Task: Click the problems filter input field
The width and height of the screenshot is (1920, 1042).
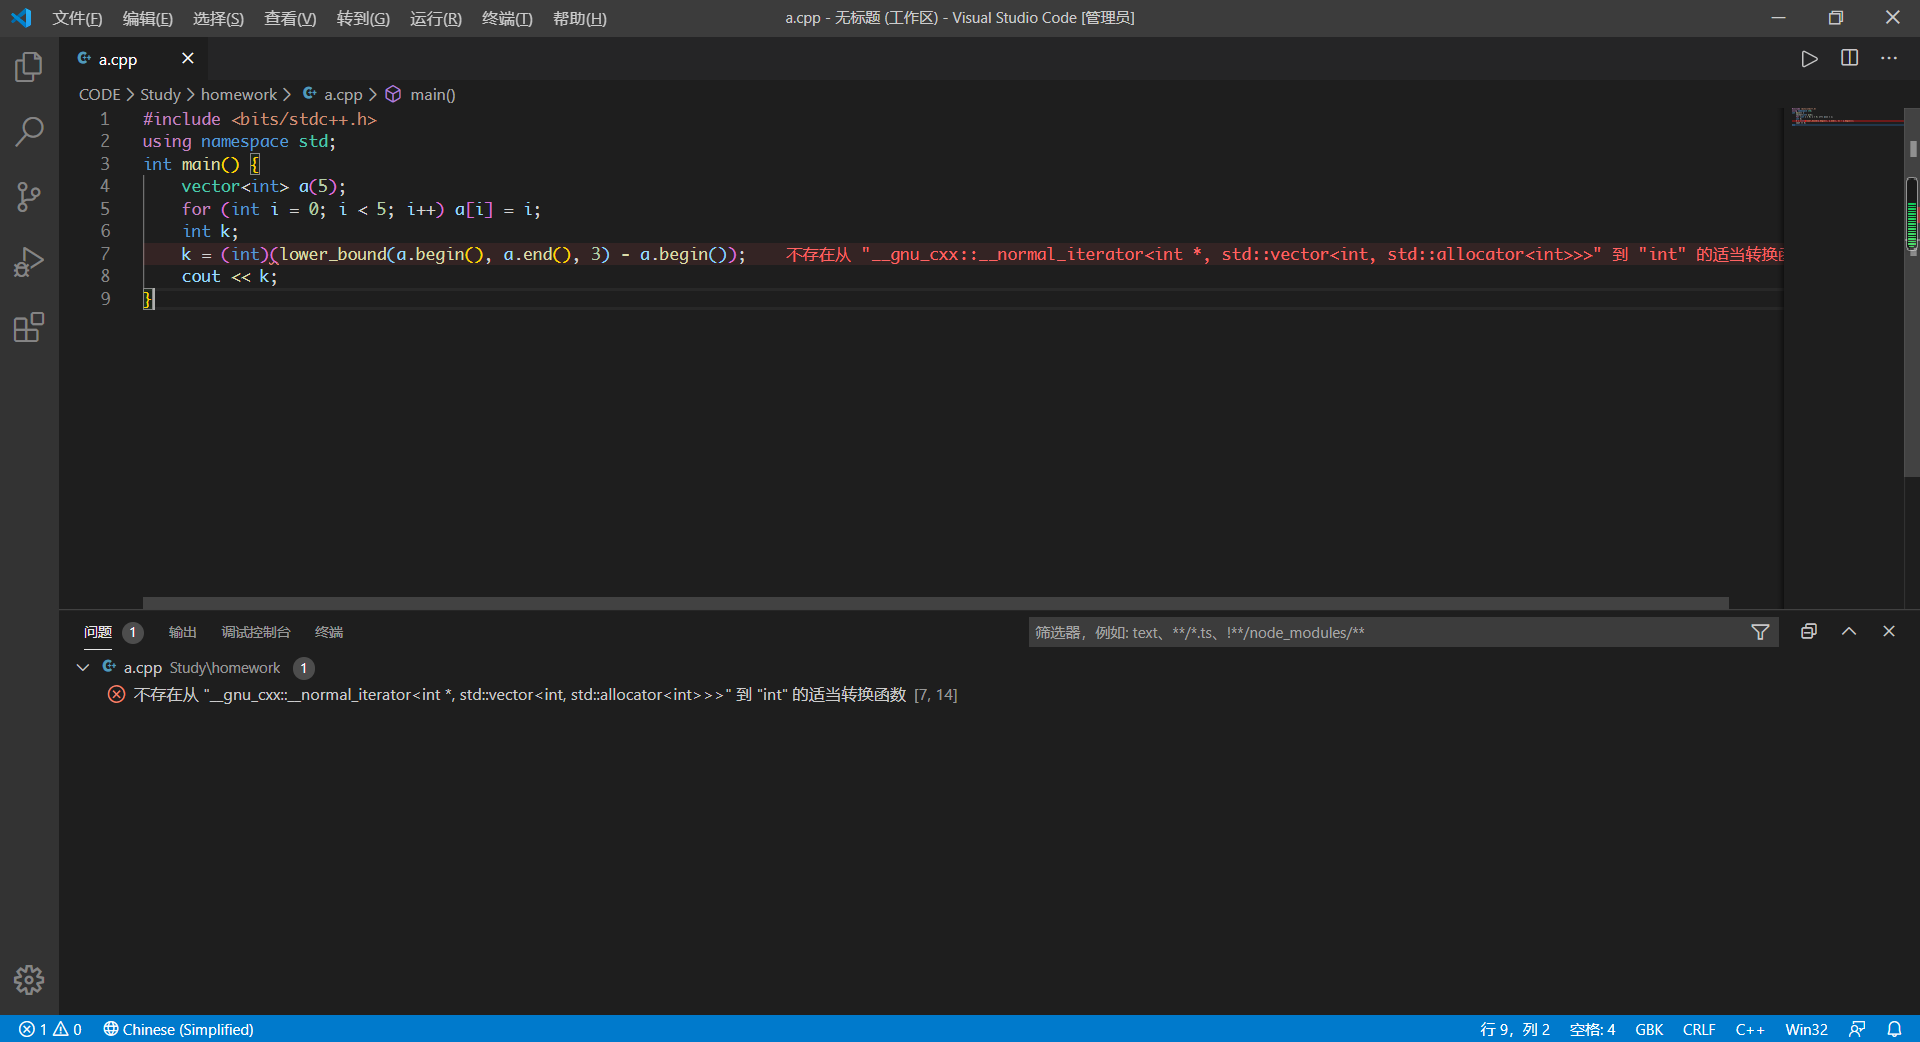Action: pyautogui.click(x=1390, y=632)
